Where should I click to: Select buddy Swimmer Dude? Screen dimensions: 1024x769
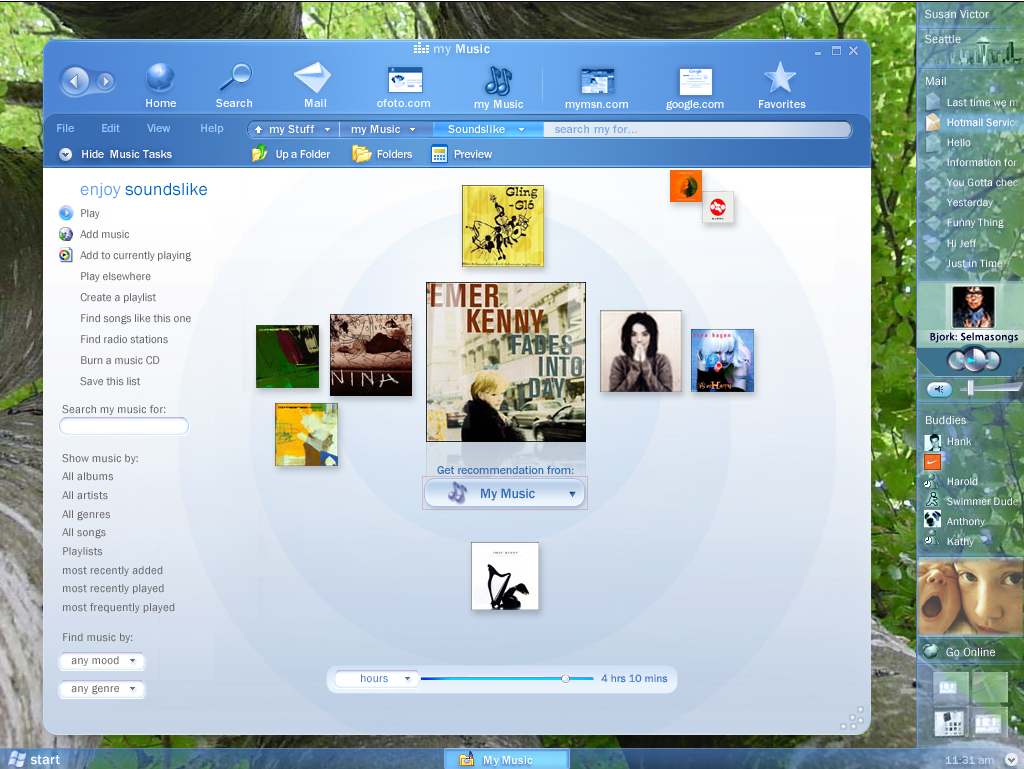click(982, 501)
